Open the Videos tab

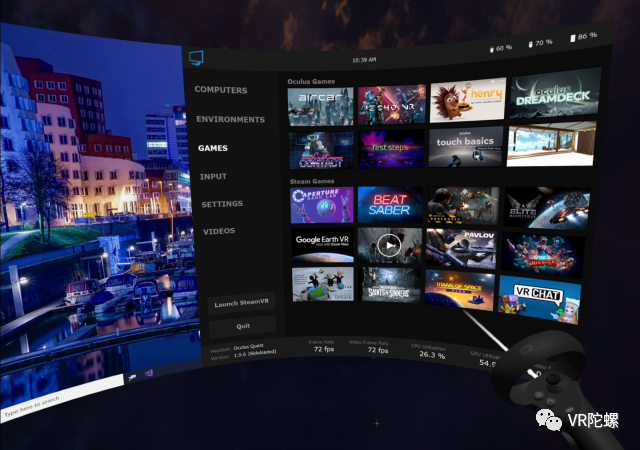(x=219, y=231)
